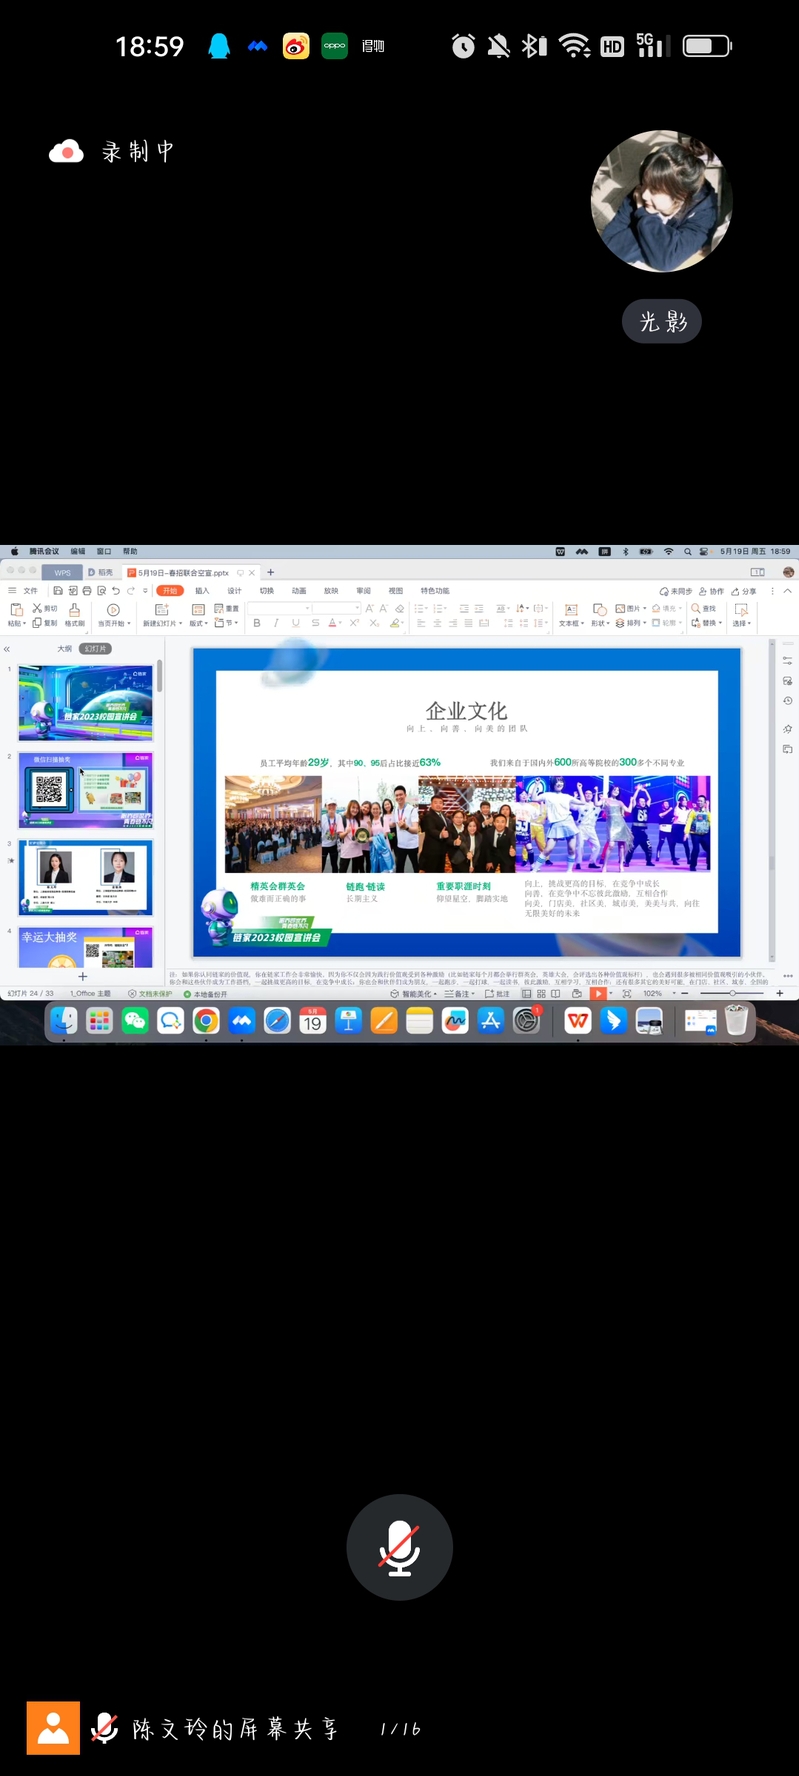799x1776 pixels.
Task: Open the 切换 ribbon tab
Action: click(267, 591)
